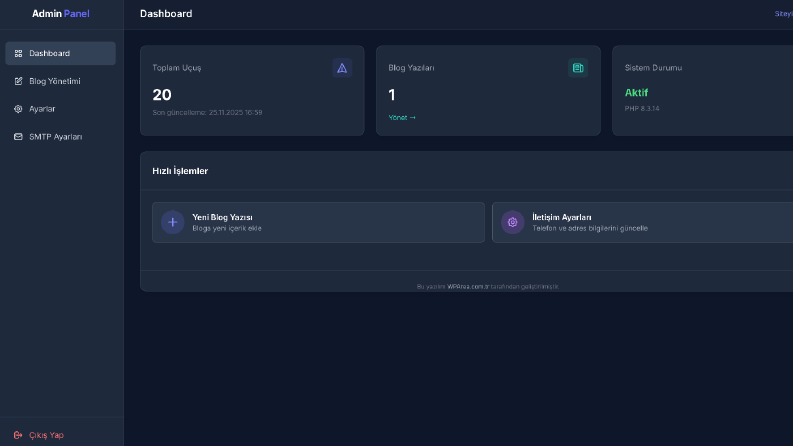Image resolution: width=793 pixels, height=446 pixels.
Task: Click the Aktif system status text
Action: point(636,93)
